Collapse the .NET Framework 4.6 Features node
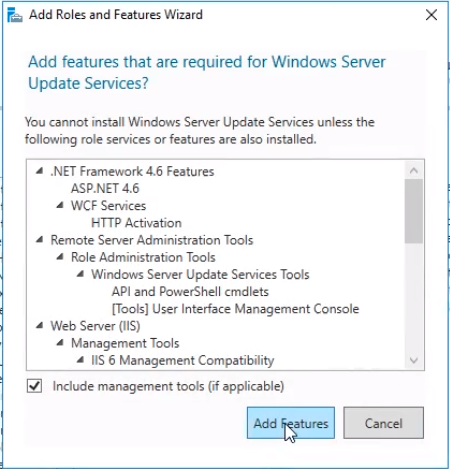Image resolution: width=450 pixels, height=469 pixels. (x=40, y=171)
